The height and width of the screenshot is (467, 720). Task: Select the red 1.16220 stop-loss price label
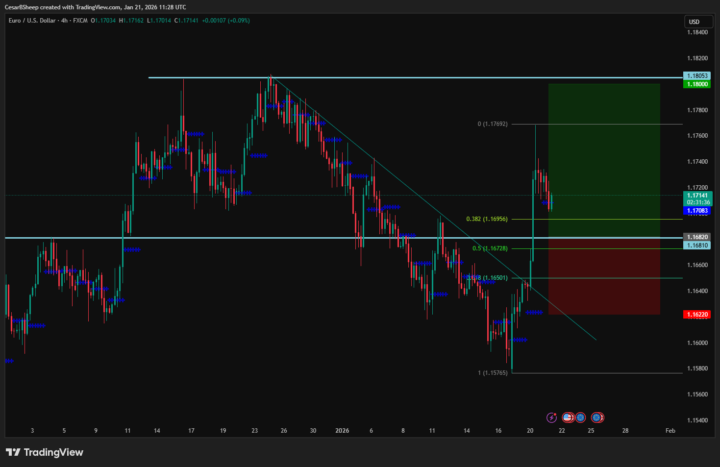pyautogui.click(x=697, y=315)
